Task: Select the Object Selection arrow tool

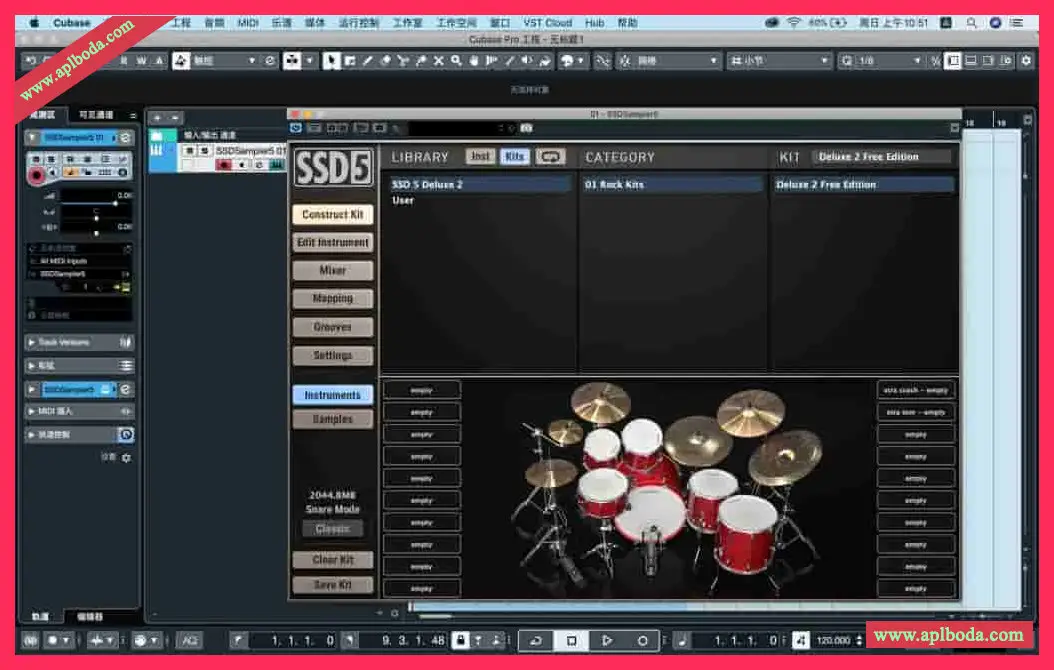Action: [330, 61]
